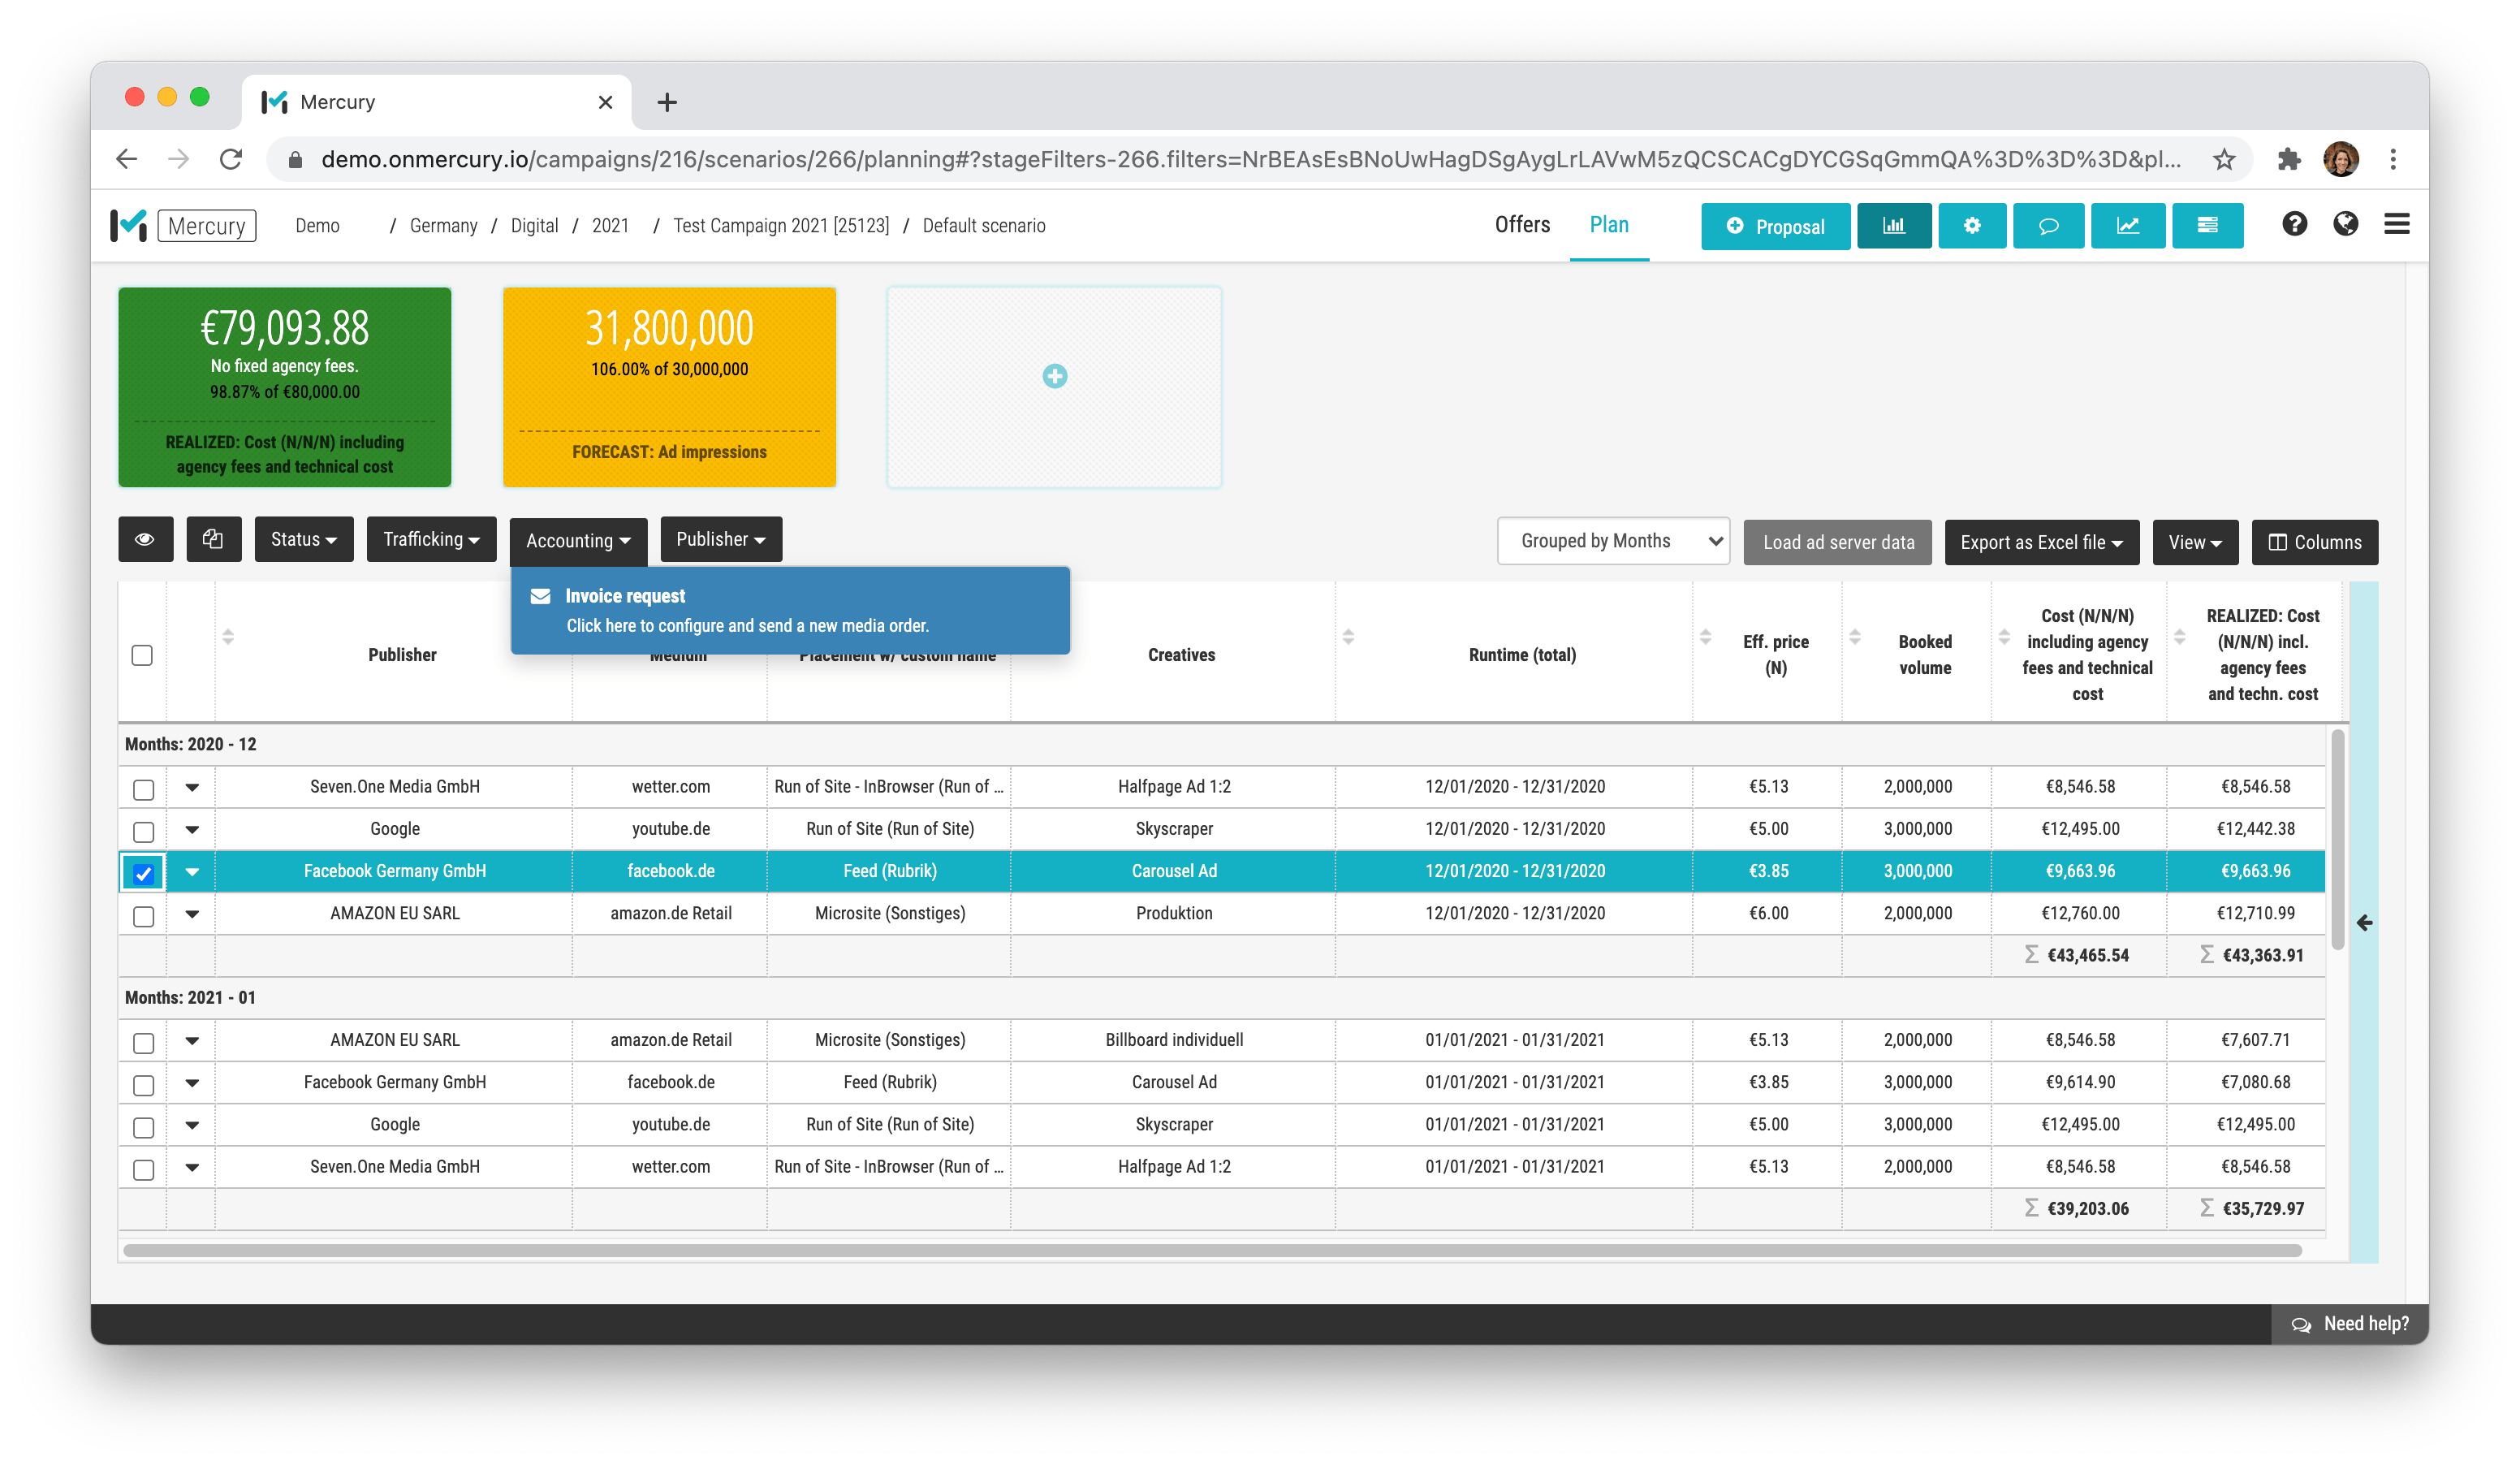The width and height of the screenshot is (2520, 1465).
Task: Check the select-all header checkbox
Action: click(x=142, y=655)
